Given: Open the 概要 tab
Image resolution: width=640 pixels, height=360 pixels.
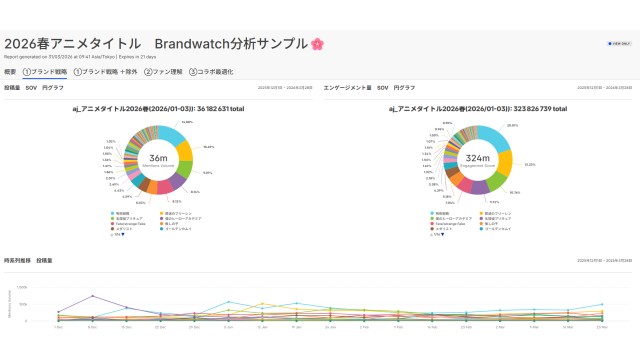Looking at the screenshot, I should coord(10,72).
